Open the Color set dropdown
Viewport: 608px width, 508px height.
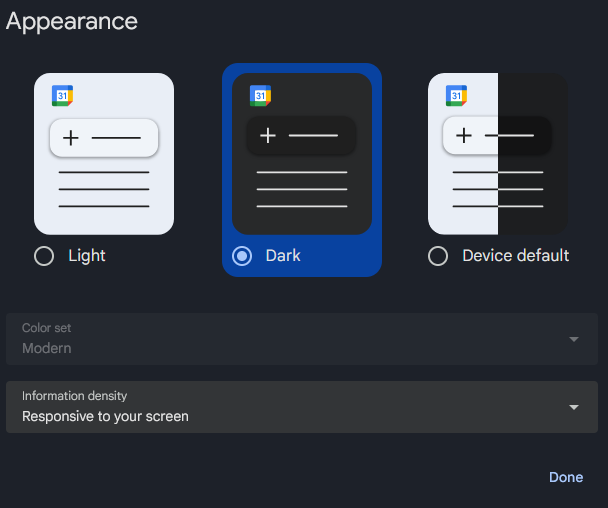[302, 339]
